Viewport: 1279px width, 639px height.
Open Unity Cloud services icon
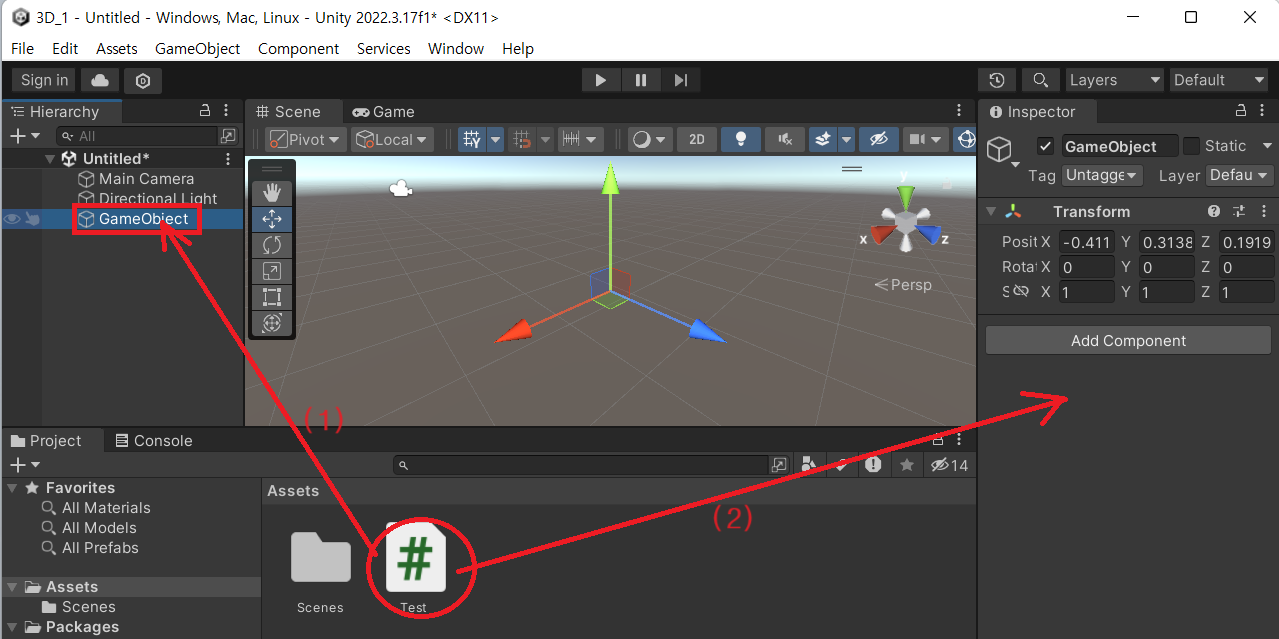click(100, 80)
